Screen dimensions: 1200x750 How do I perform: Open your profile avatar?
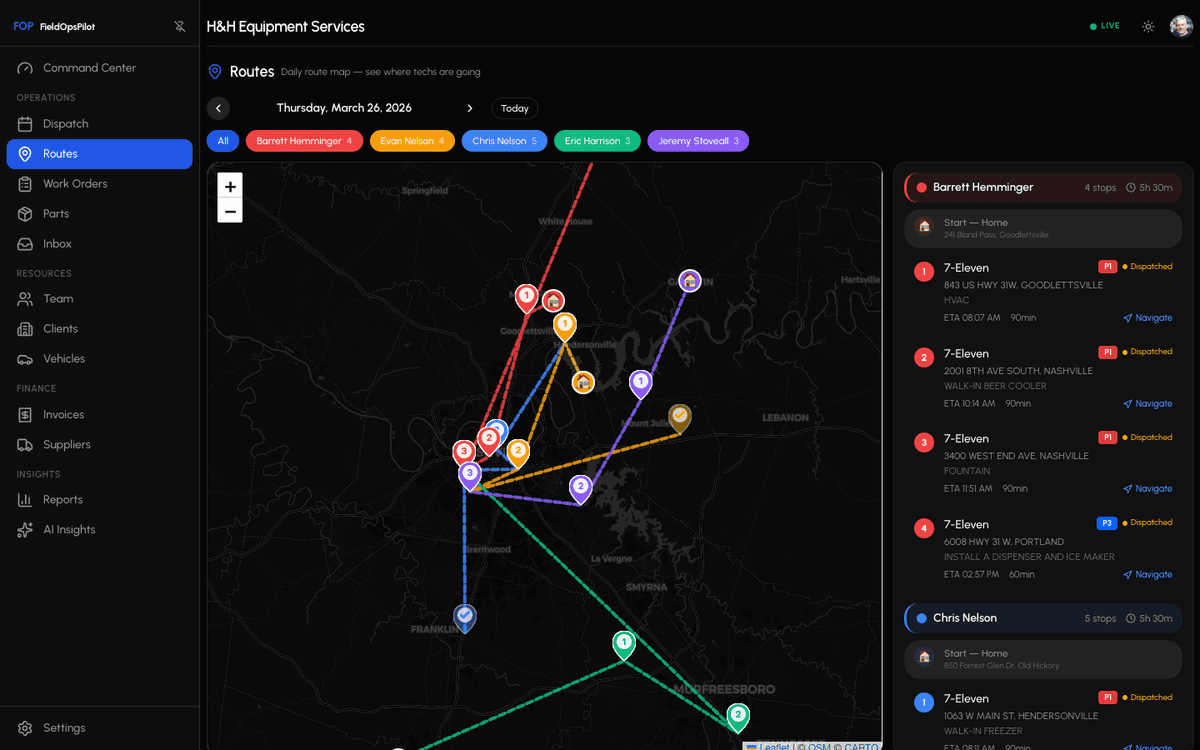coord(1181,25)
